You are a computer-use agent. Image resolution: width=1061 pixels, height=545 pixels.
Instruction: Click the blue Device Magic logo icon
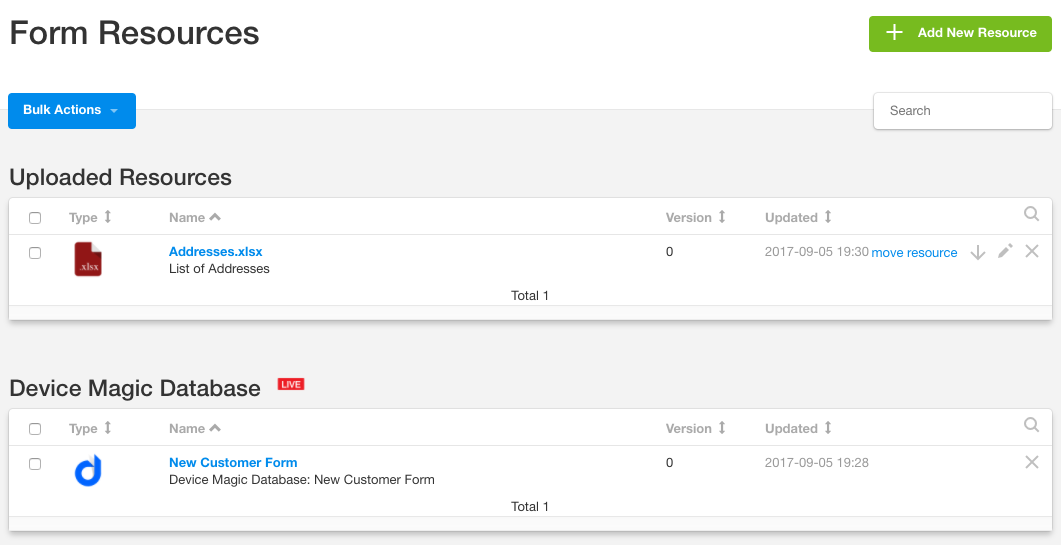click(x=88, y=471)
